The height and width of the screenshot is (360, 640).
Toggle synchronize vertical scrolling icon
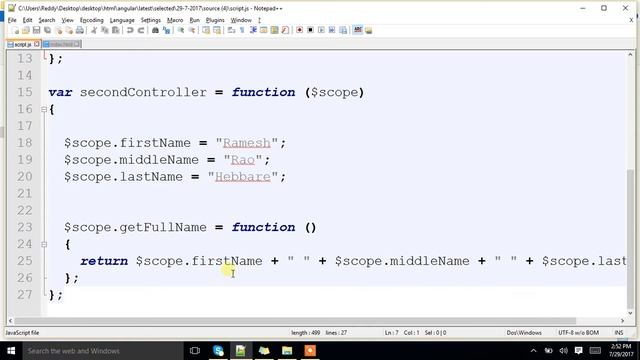click(206, 30)
